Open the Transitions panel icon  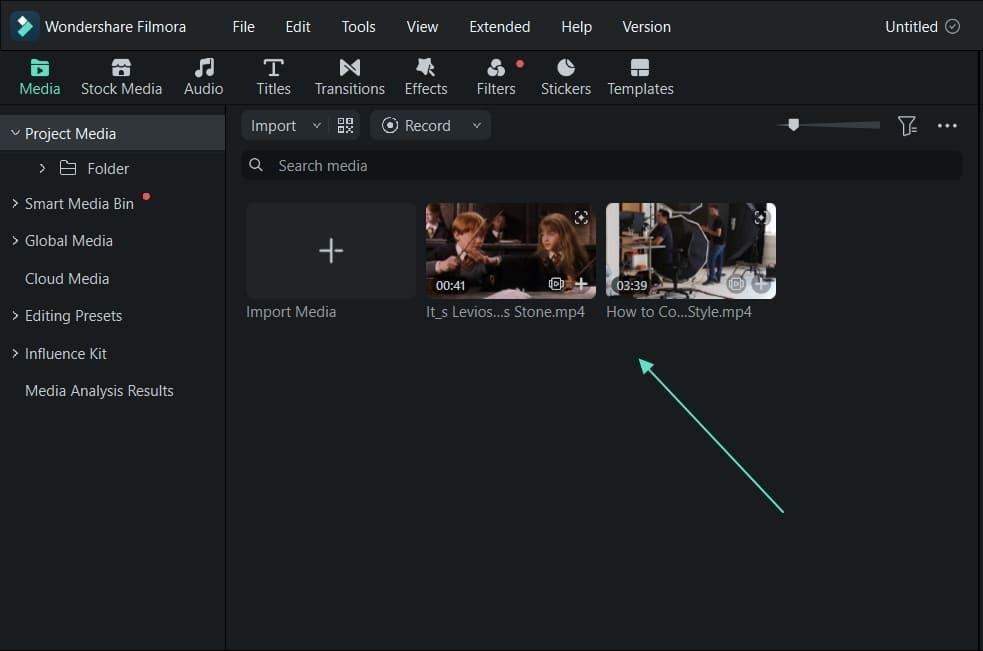click(x=350, y=67)
